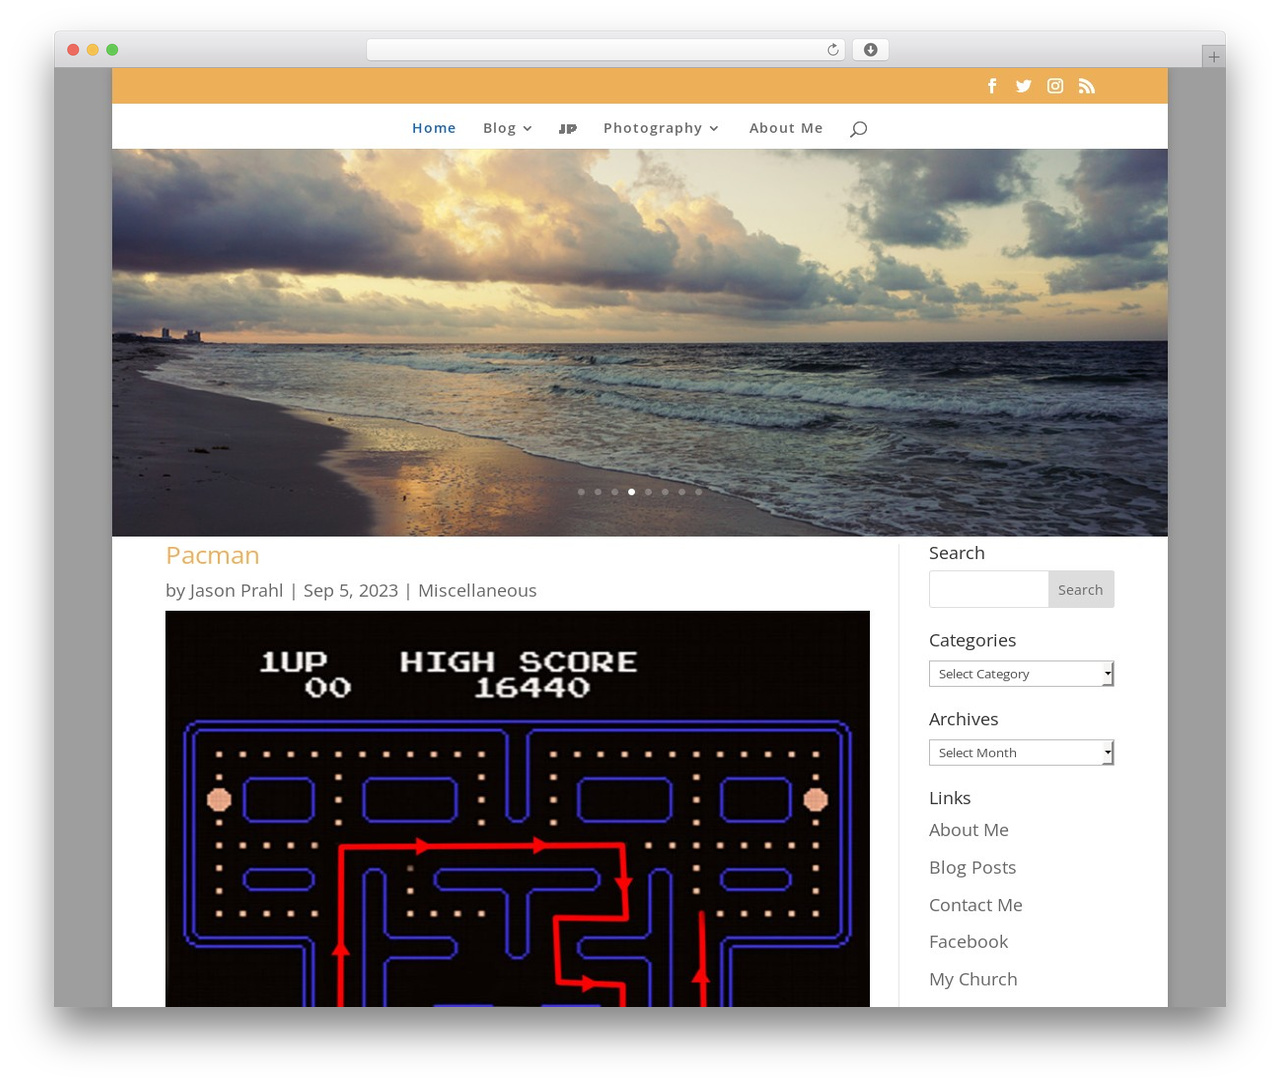Open the Pacman post title
The height and width of the screenshot is (1084, 1280).
pos(212,555)
